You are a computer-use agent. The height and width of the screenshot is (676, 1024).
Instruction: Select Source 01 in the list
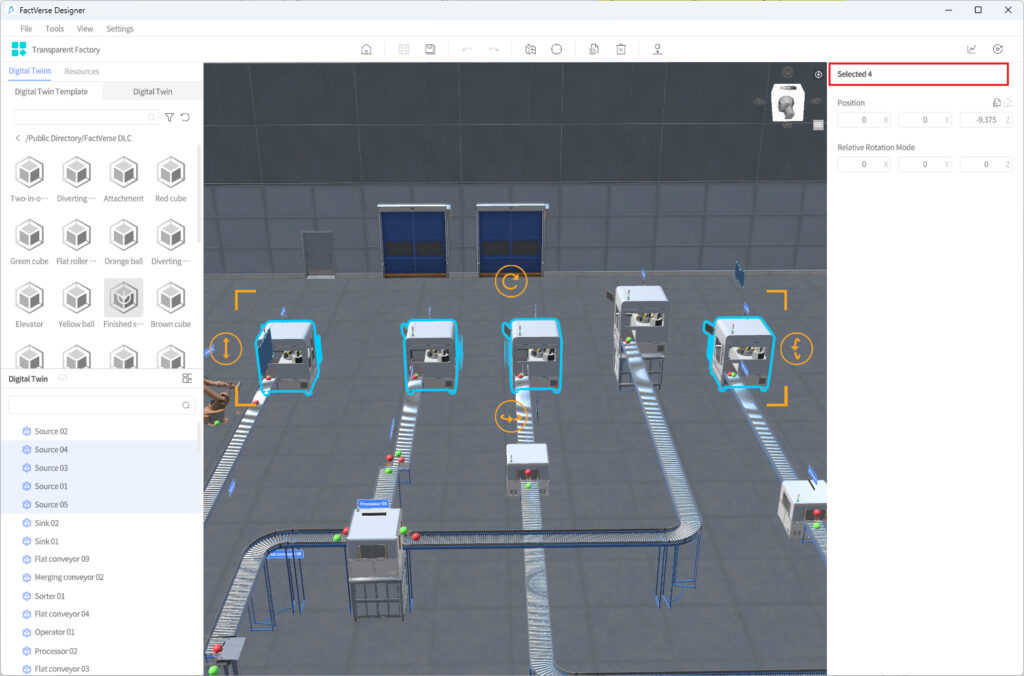[x=101, y=486]
